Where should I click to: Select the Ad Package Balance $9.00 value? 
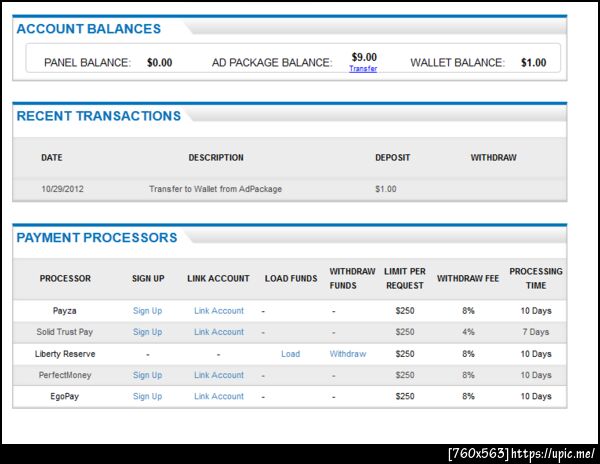tap(364, 57)
